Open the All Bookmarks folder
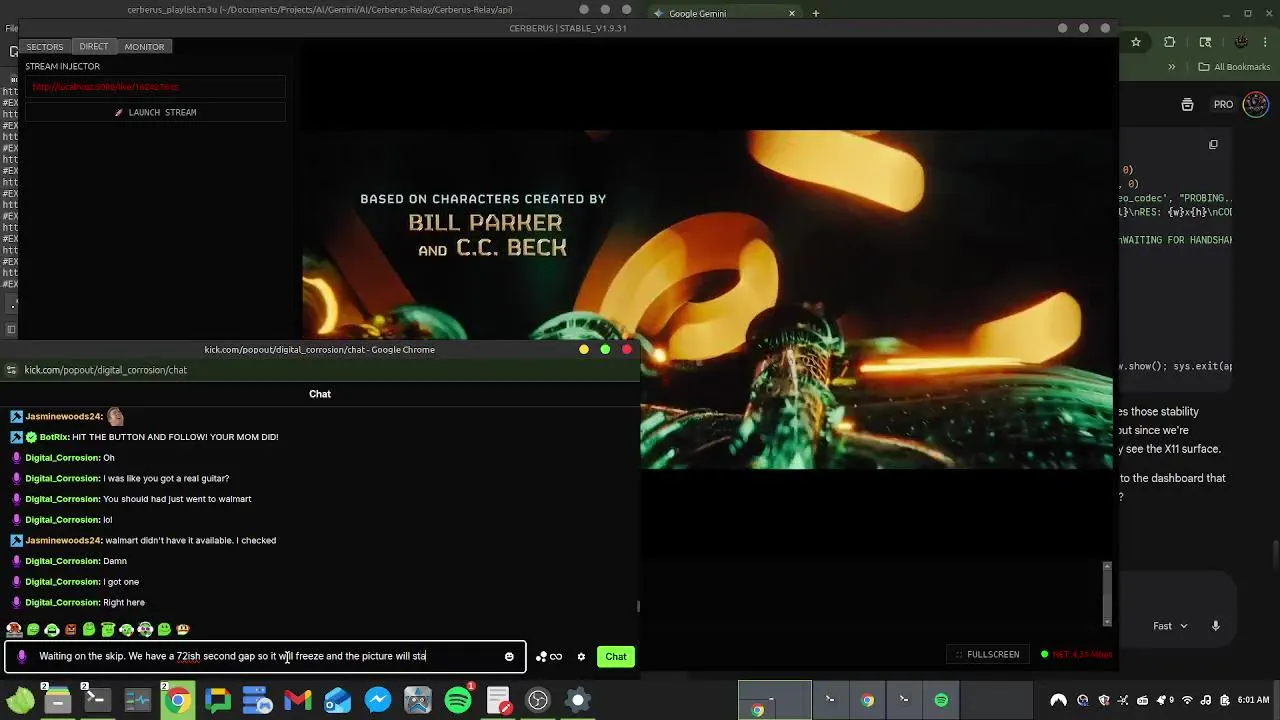 [1234, 67]
